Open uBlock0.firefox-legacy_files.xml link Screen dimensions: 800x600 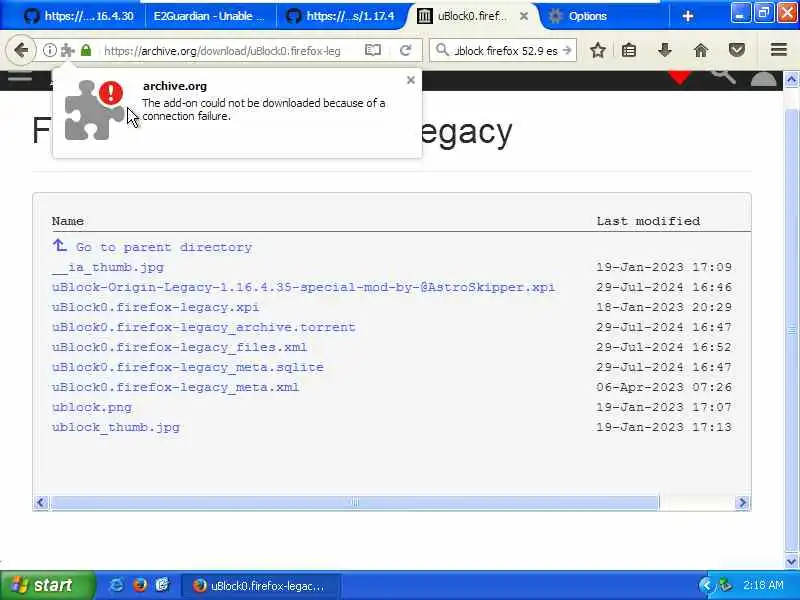click(179, 347)
